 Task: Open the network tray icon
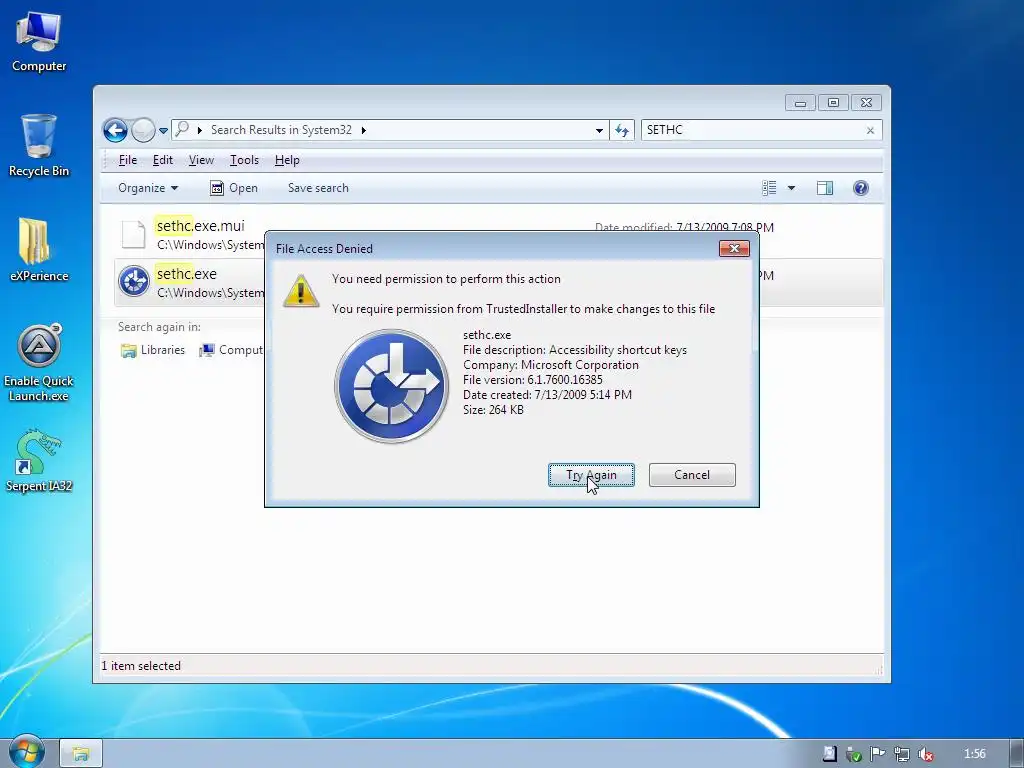point(901,754)
